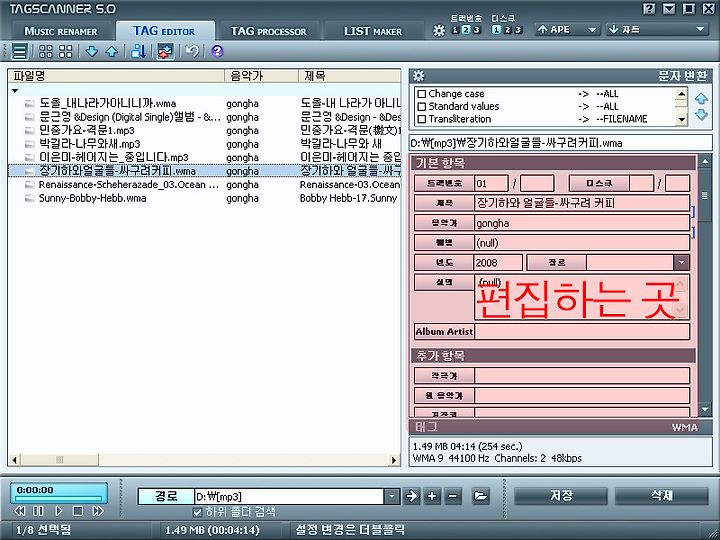
Task: Stop the audio playback
Action: (78, 511)
